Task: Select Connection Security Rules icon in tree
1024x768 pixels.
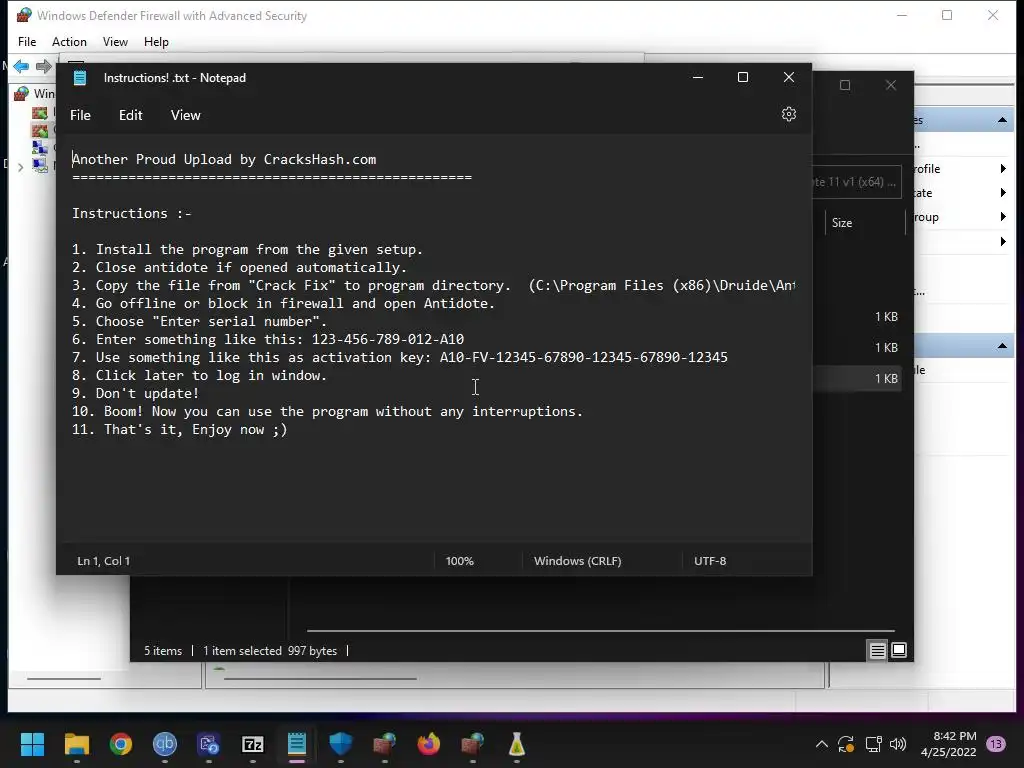Action: click(x=40, y=148)
